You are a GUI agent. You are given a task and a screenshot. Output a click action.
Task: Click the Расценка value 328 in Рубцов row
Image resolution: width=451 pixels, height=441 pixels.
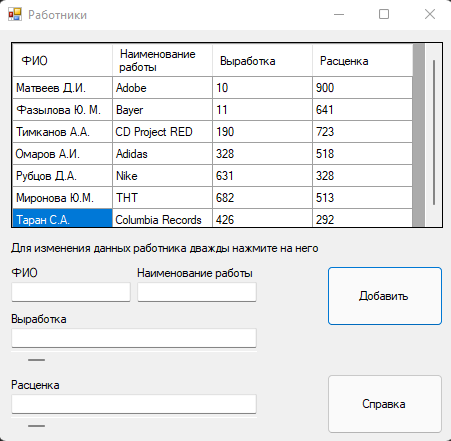pyautogui.click(x=362, y=176)
